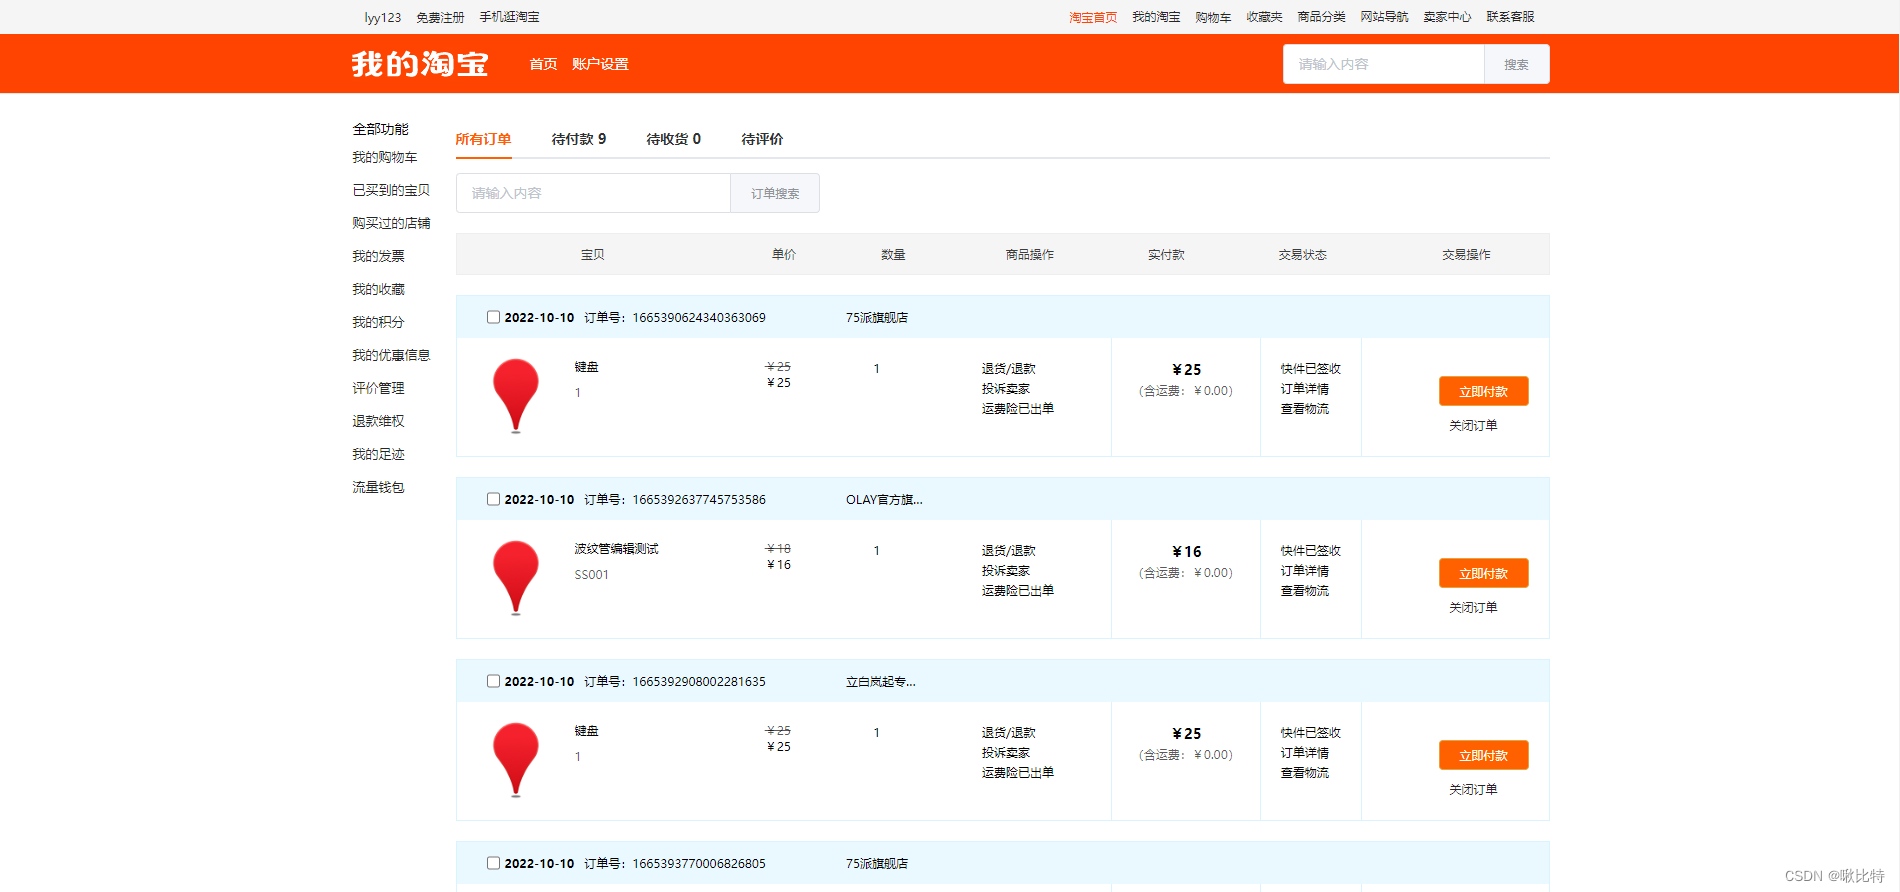
Task: Click 关闭订单 for the OLAY官方旗 order
Action: [1473, 607]
